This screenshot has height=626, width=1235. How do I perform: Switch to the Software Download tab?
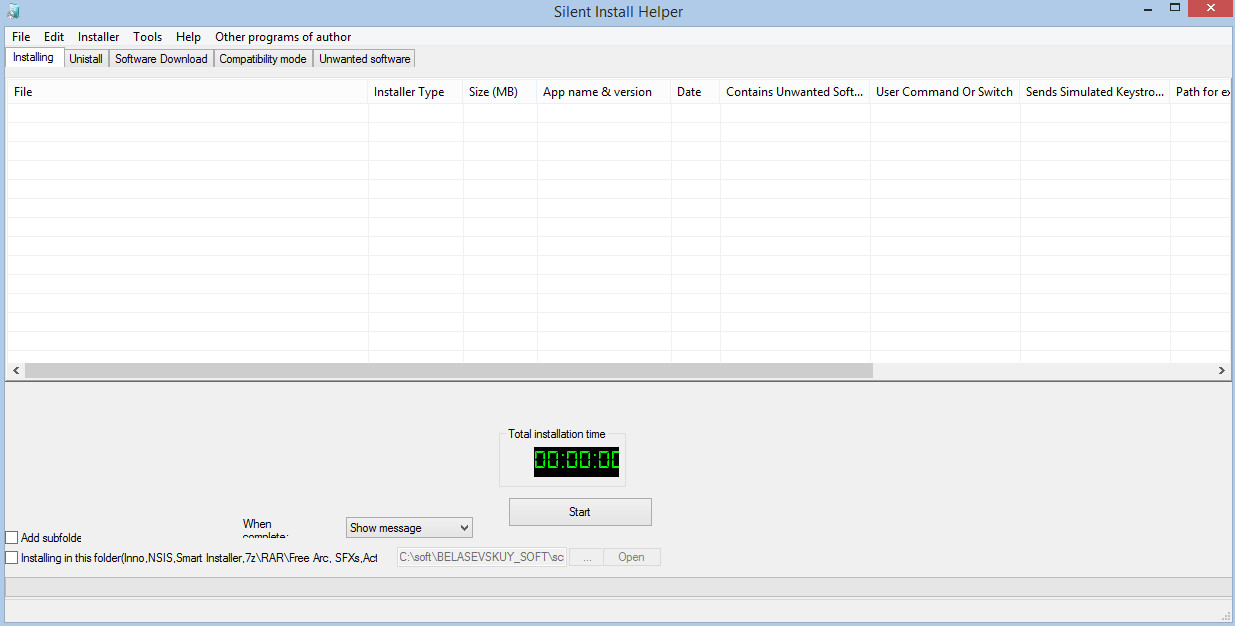click(x=161, y=59)
